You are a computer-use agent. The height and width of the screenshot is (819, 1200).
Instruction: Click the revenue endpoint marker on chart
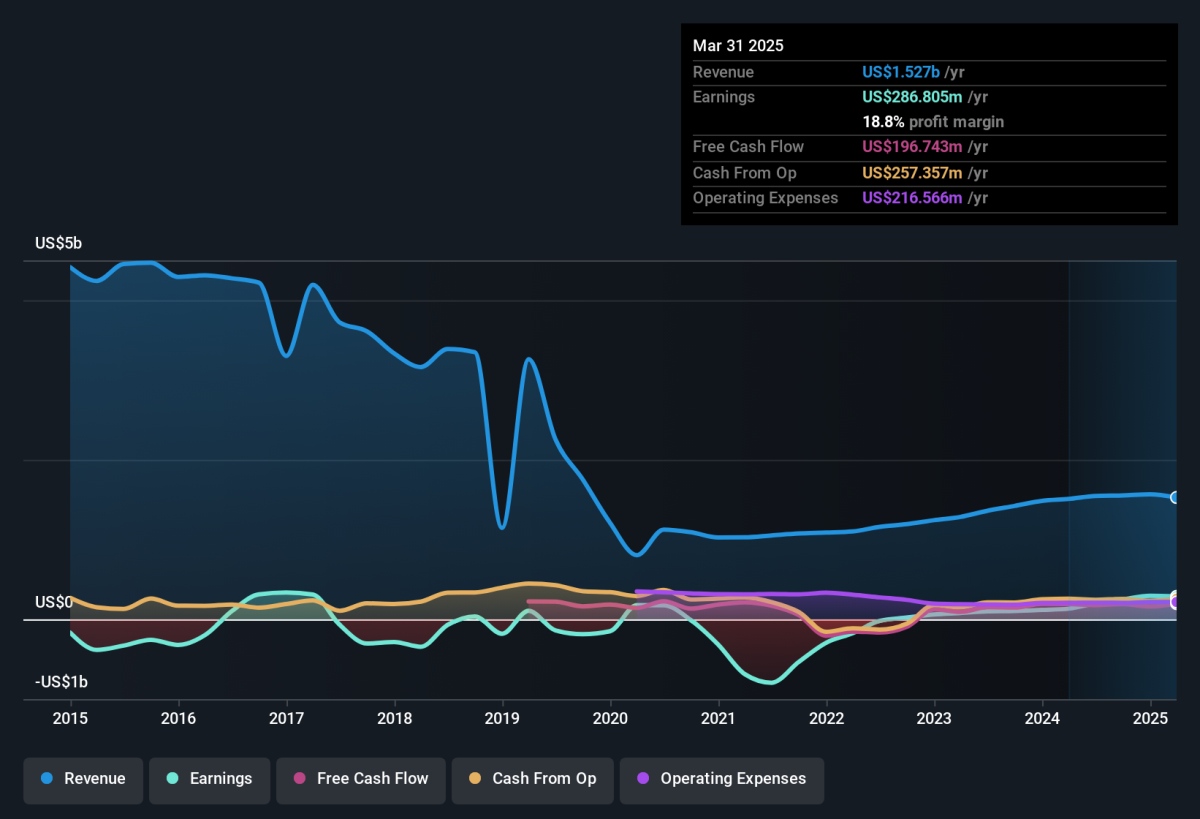point(1176,498)
